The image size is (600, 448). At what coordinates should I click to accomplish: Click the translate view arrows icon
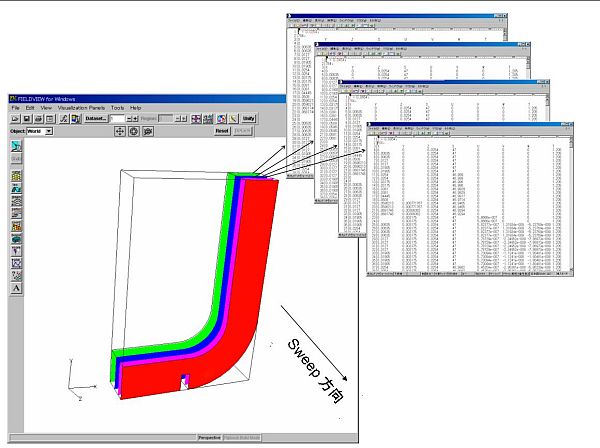pyautogui.click(x=120, y=131)
